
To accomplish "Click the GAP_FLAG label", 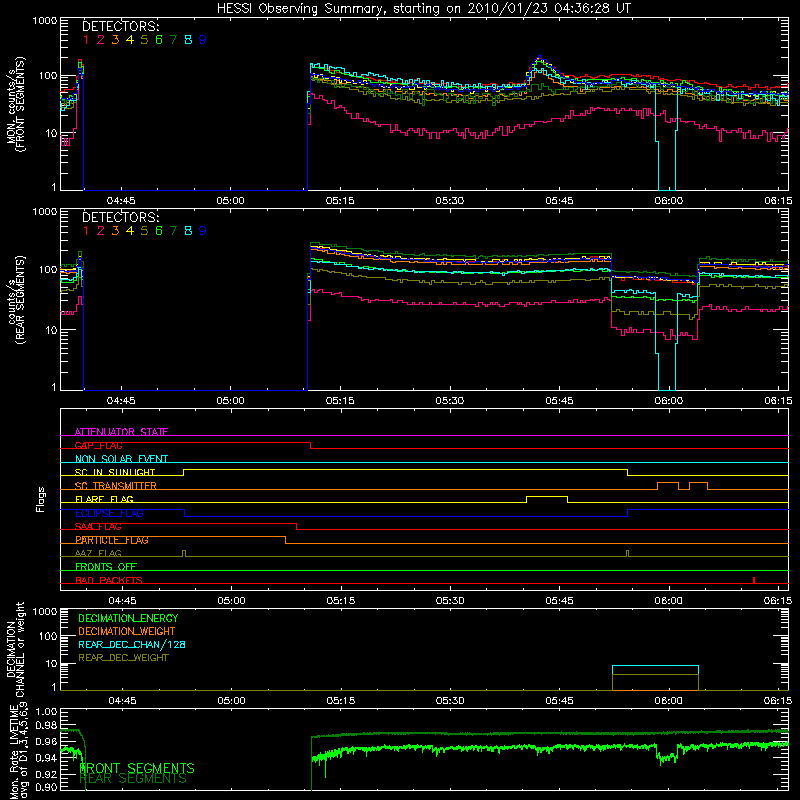I will 98,445.
